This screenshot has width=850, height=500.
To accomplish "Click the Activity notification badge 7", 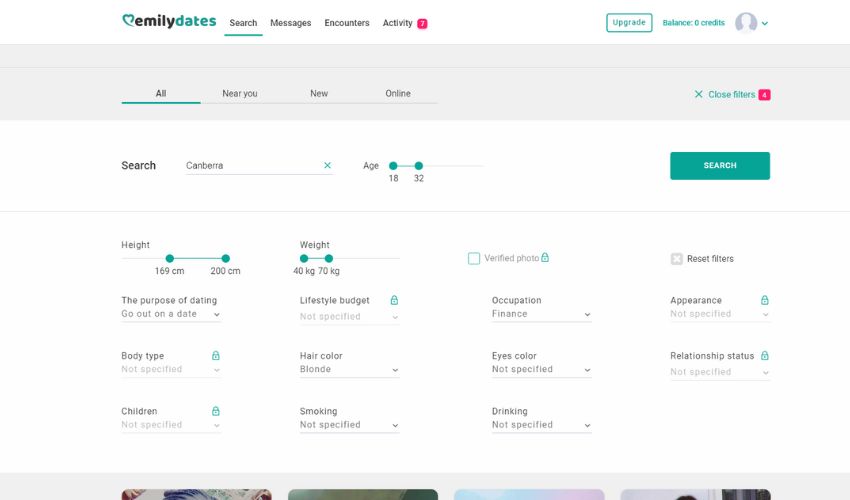I will coord(422,23).
